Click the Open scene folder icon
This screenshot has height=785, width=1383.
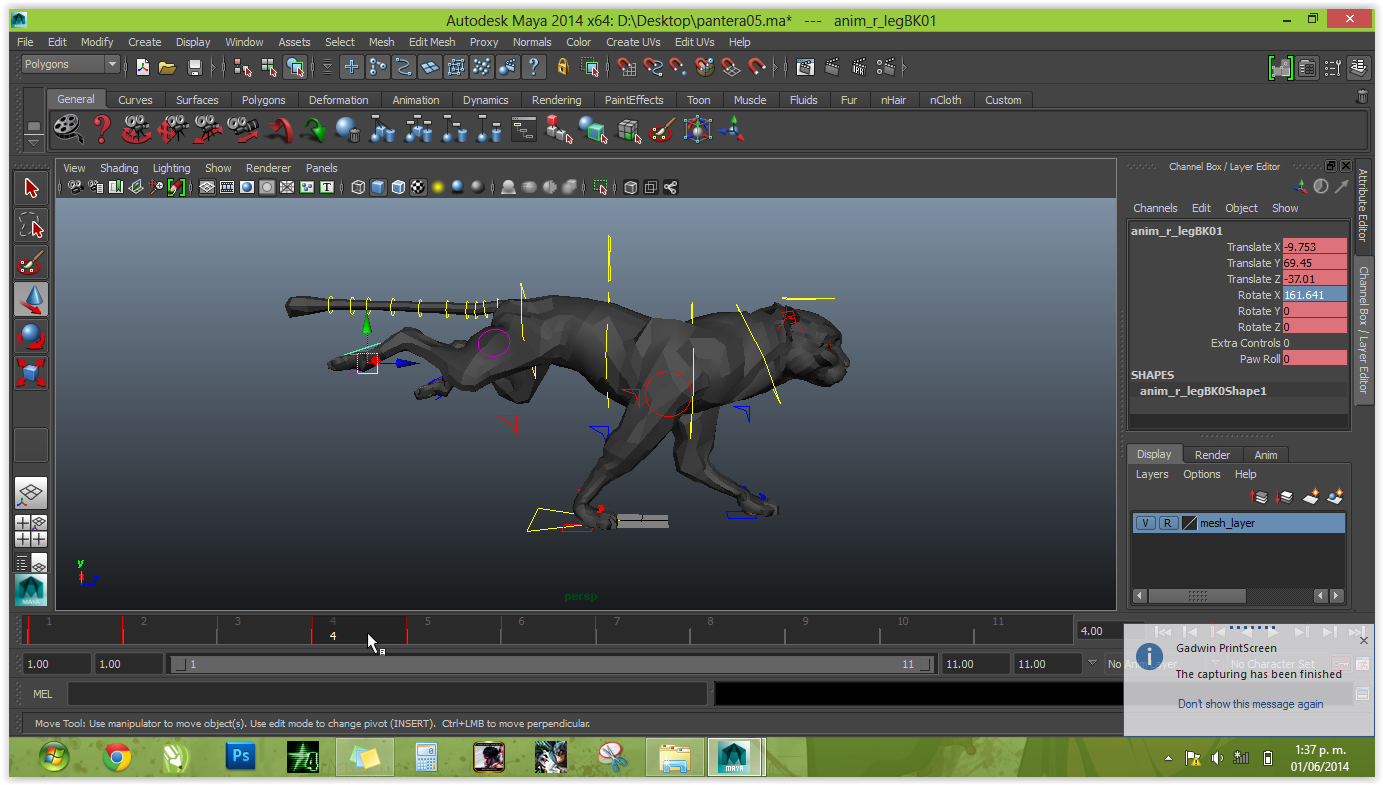click(x=168, y=67)
